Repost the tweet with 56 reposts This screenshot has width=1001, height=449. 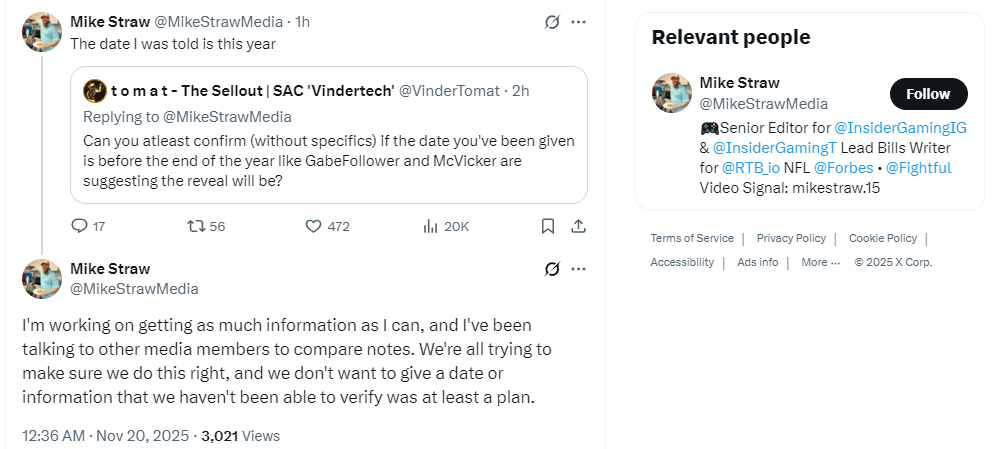[x=195, y=226]
